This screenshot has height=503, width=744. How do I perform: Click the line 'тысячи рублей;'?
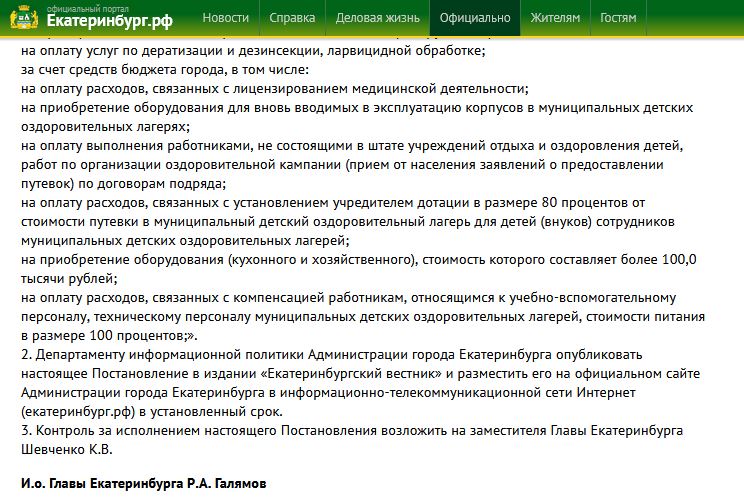pos(69,279)
